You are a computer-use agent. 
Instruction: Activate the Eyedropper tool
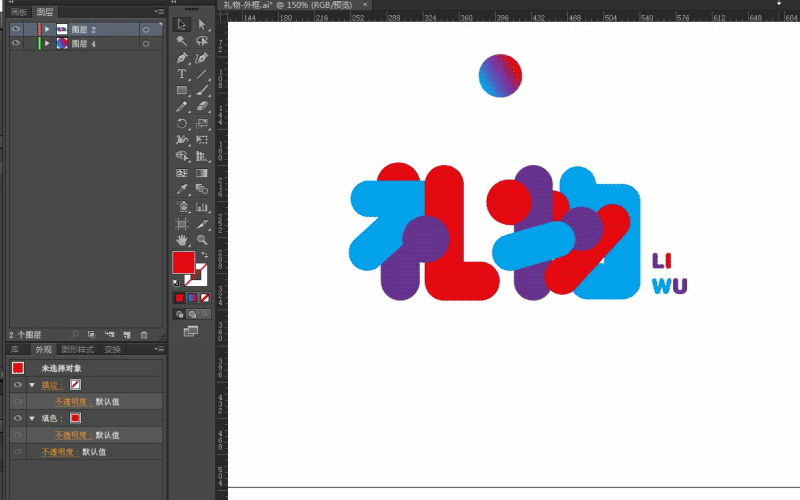pyautogui.click(x=182, y=189)
